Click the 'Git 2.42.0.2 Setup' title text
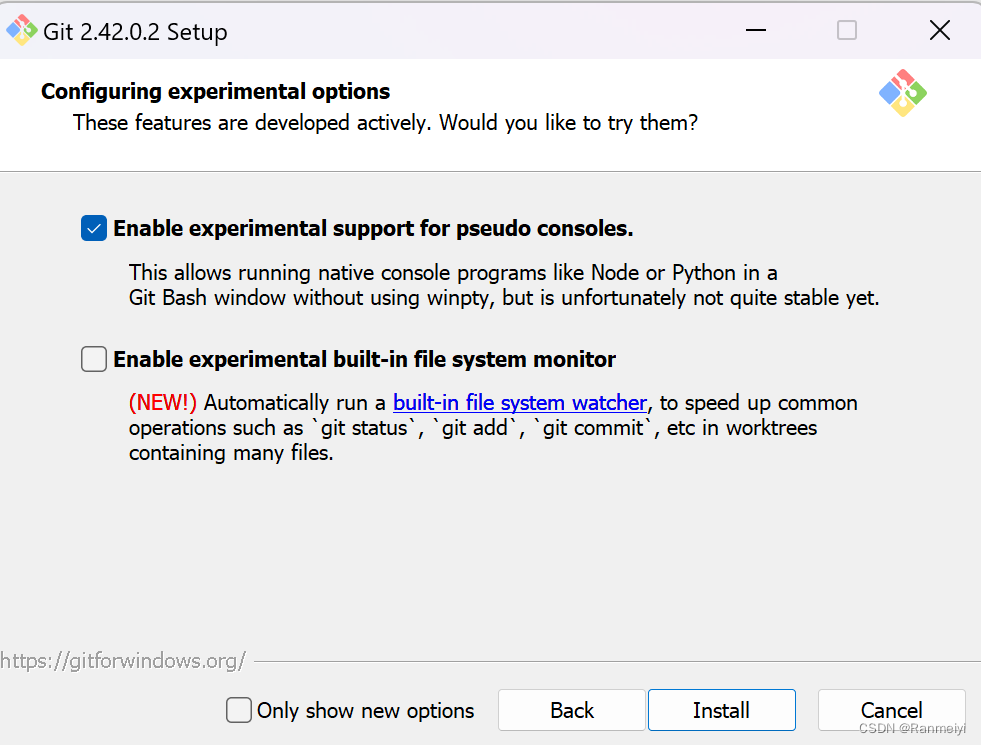This screenshot has height=745, width=981. pyautogui.click(x=135, y=32)
